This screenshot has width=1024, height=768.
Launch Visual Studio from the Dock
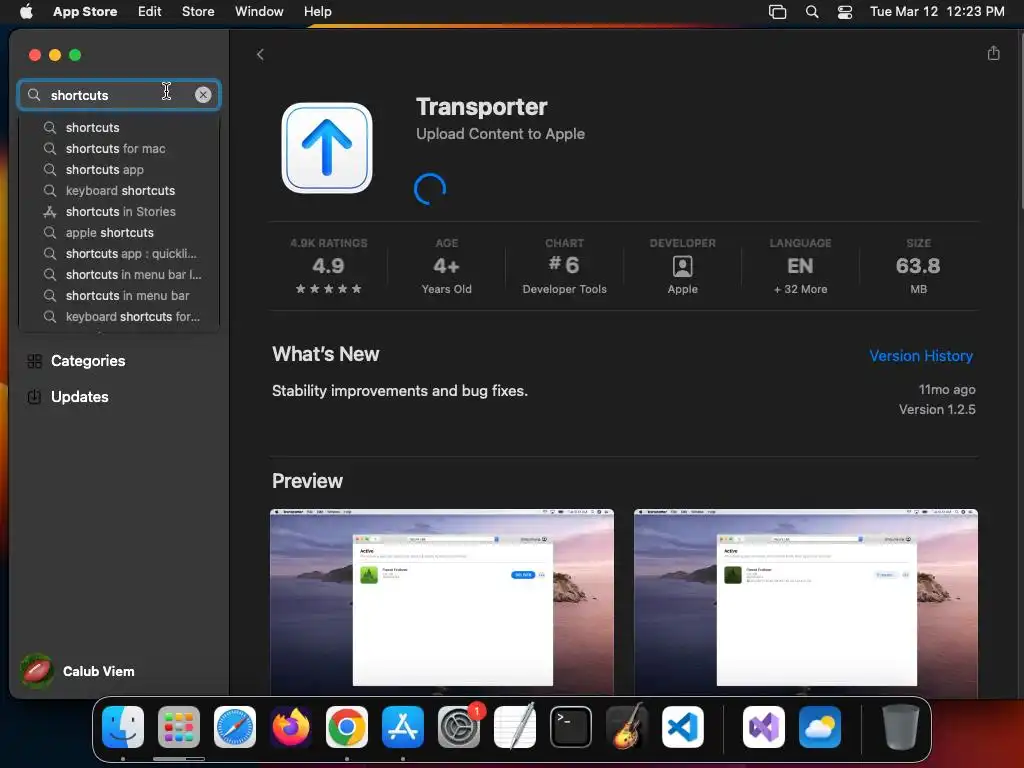point(763,727)
